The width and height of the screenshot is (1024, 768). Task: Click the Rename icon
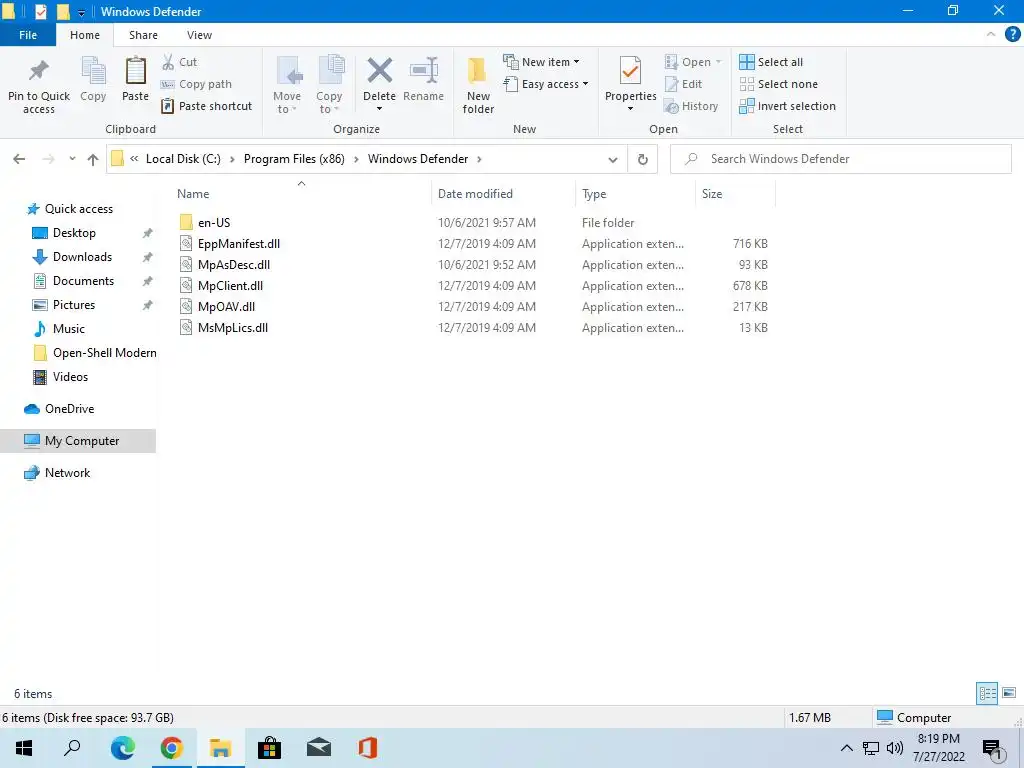coord(423,71)
